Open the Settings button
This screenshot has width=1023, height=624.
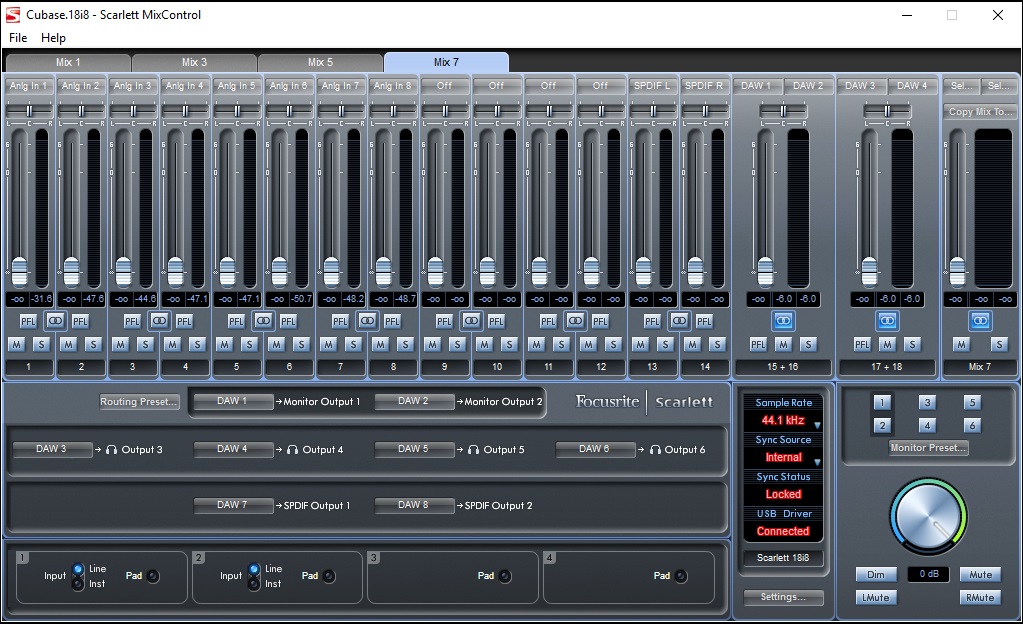pos(783,597)
